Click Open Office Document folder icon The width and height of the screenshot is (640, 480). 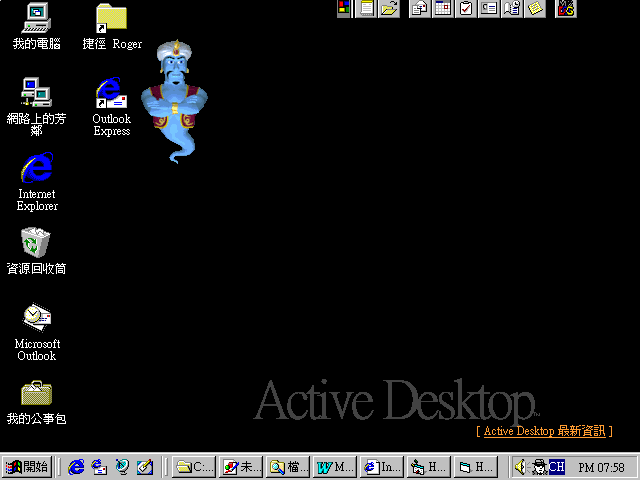389,9
